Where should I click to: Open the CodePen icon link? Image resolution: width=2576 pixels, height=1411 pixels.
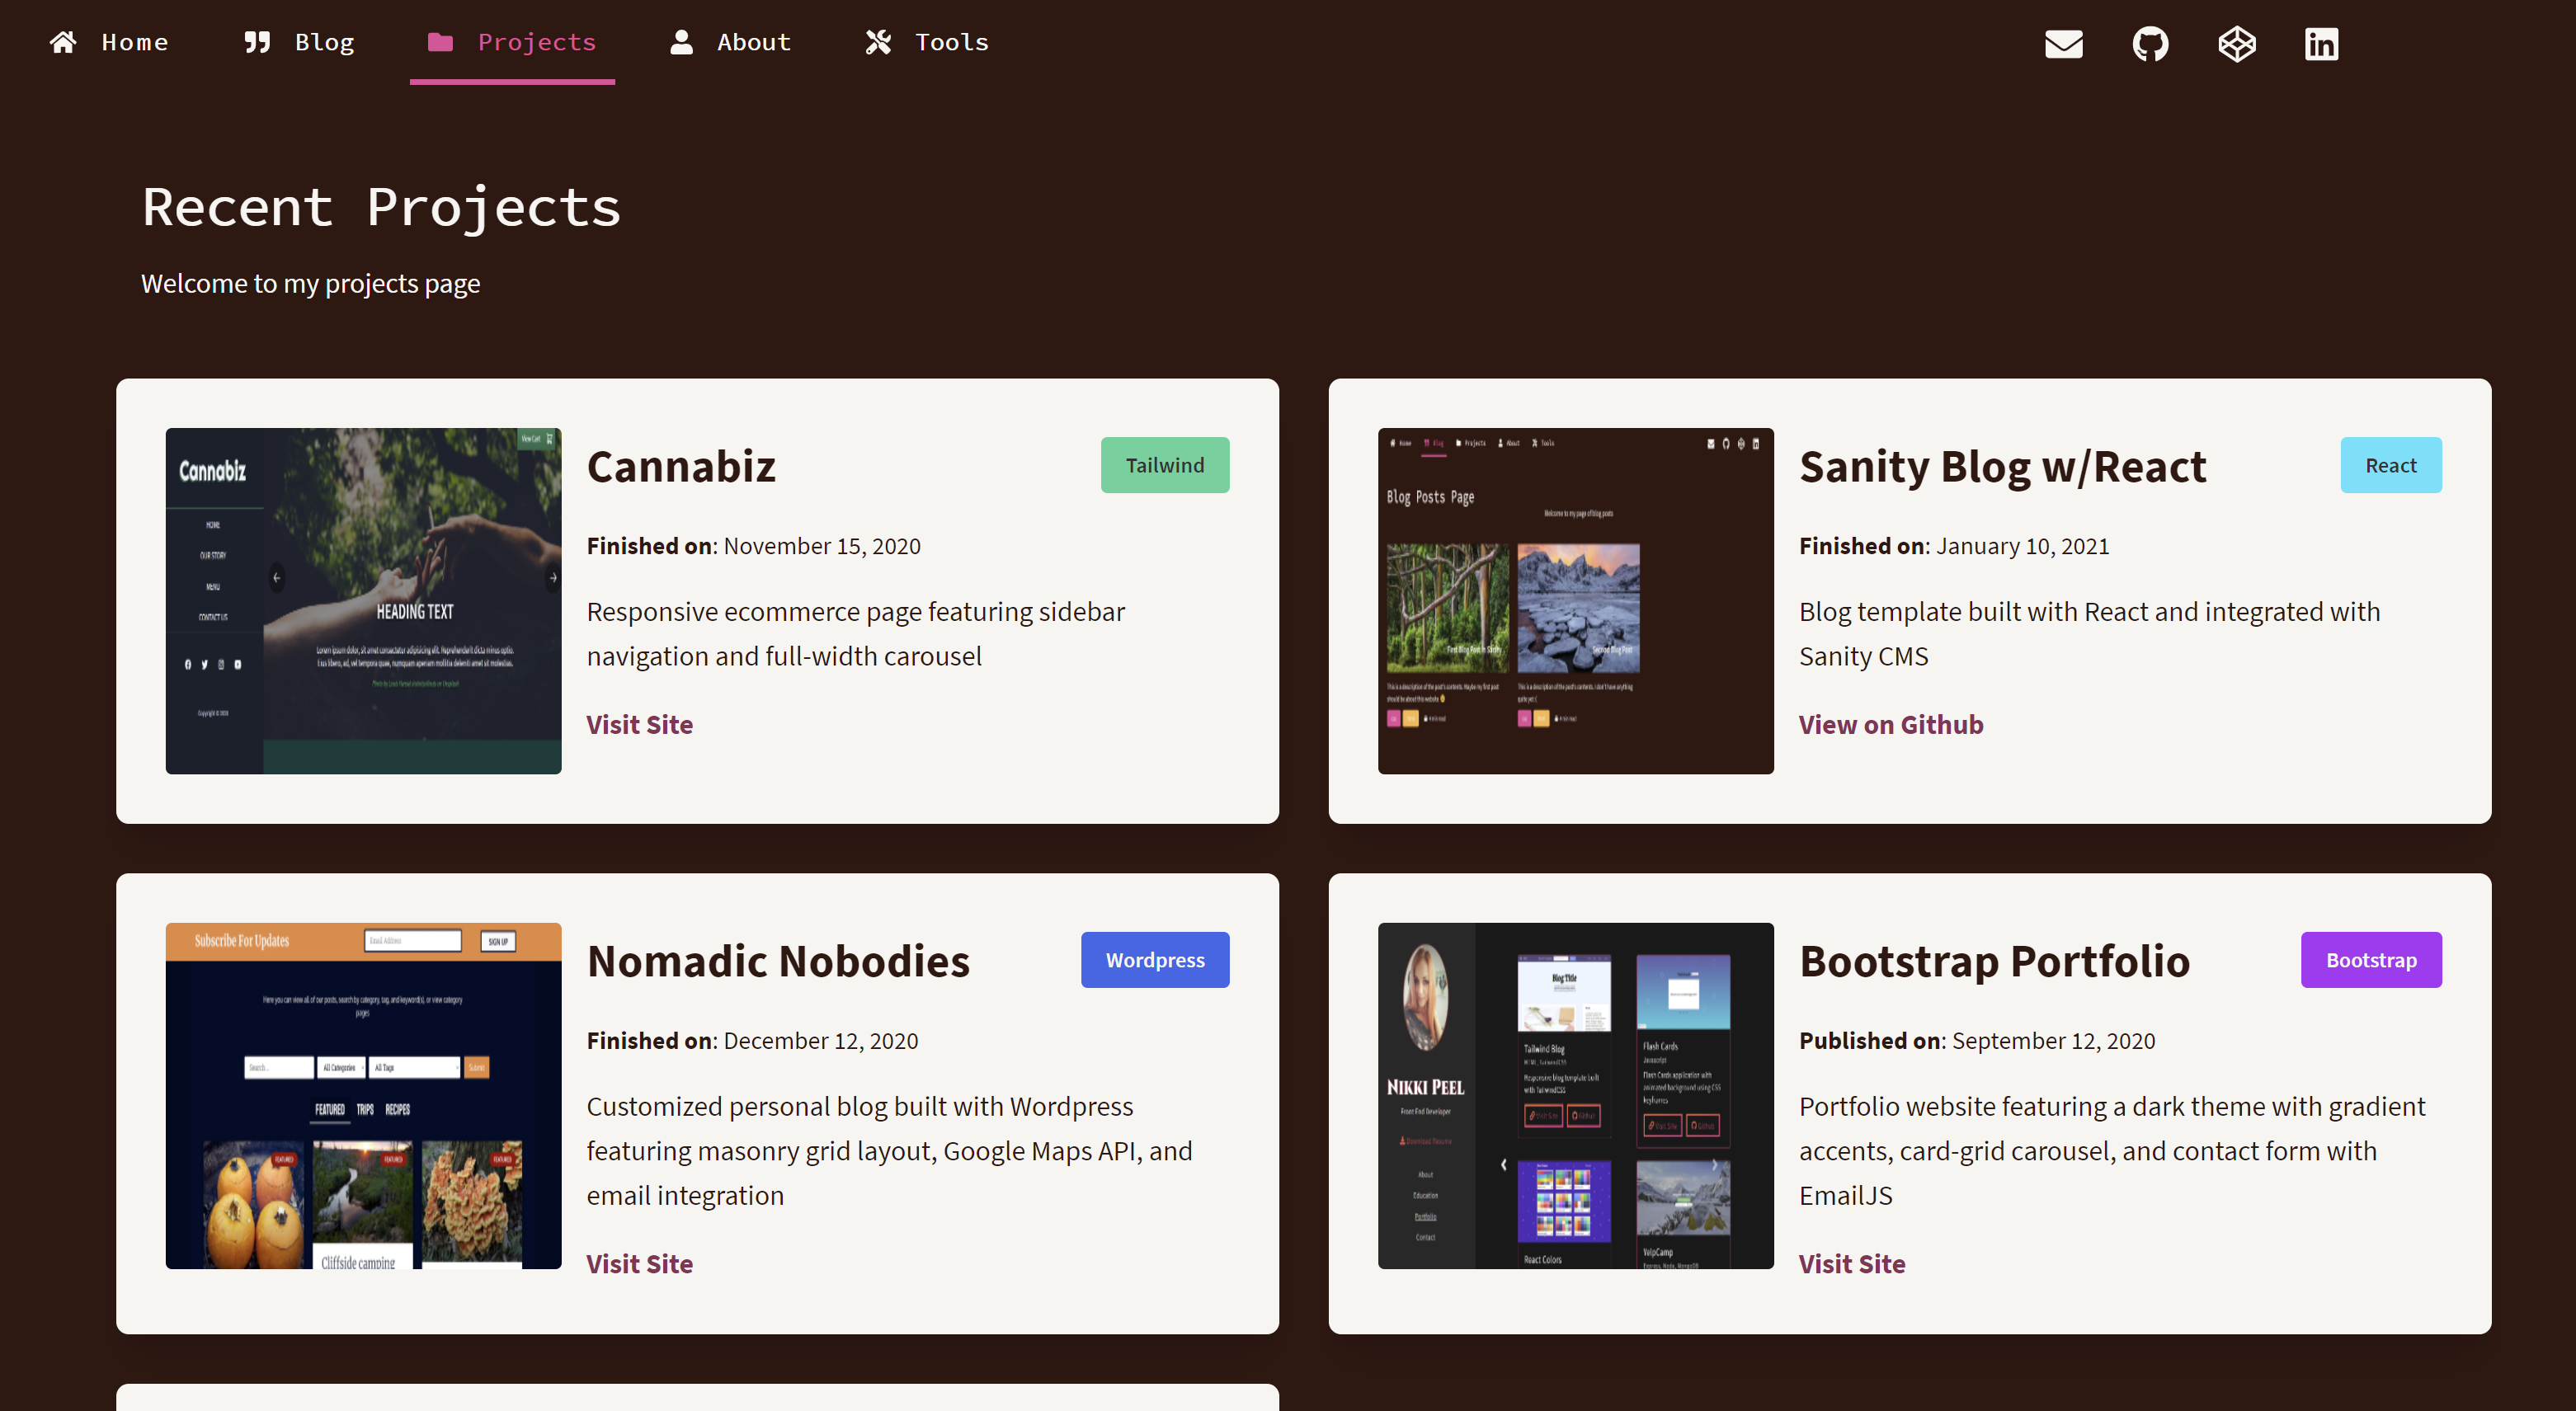tap(2236, 44)
